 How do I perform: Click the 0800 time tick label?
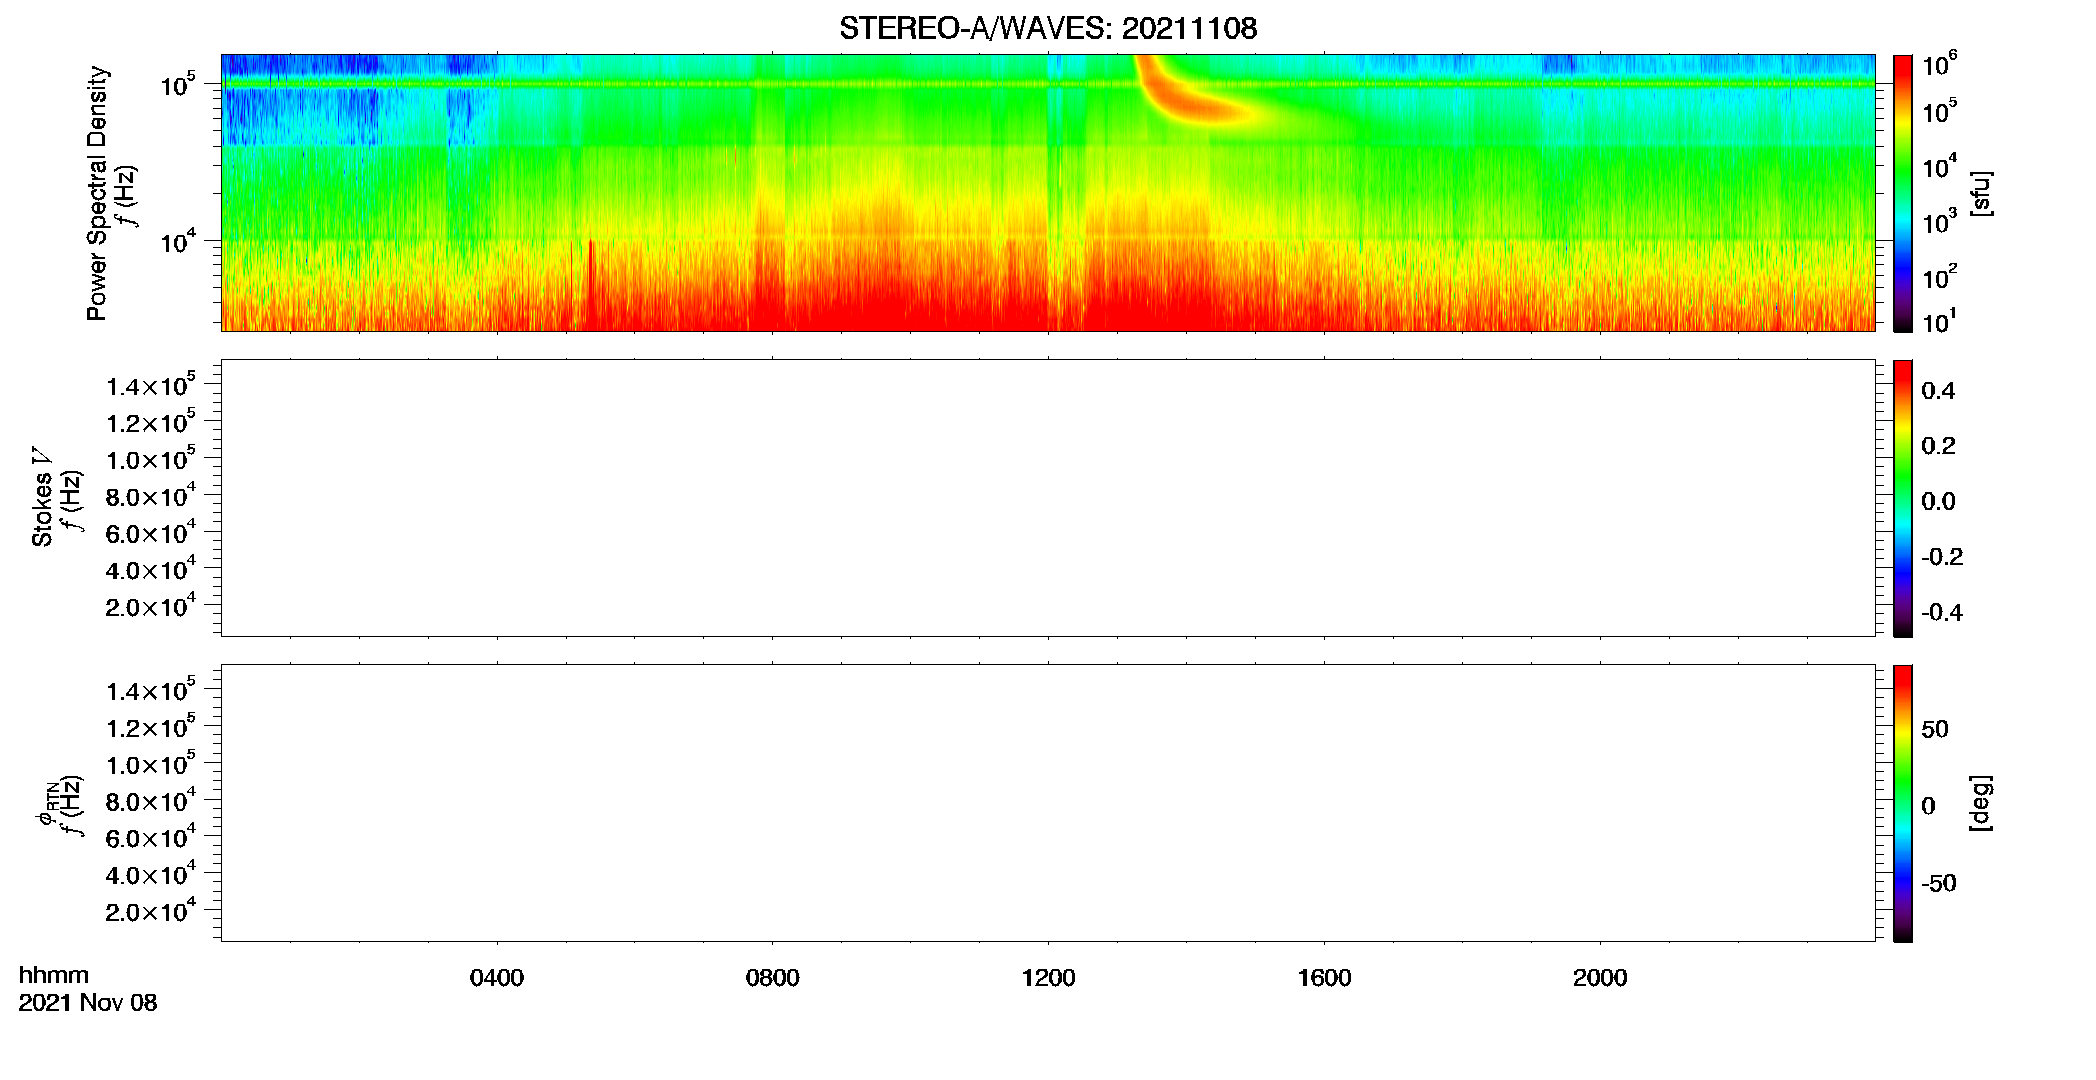(x=772, y=978)
